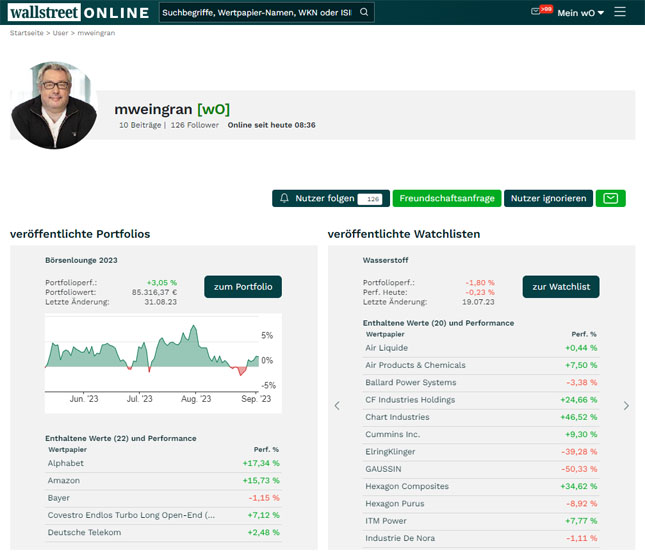
Task: Follow user via Nutzer folgen button
Action: (x=331, y=198)
